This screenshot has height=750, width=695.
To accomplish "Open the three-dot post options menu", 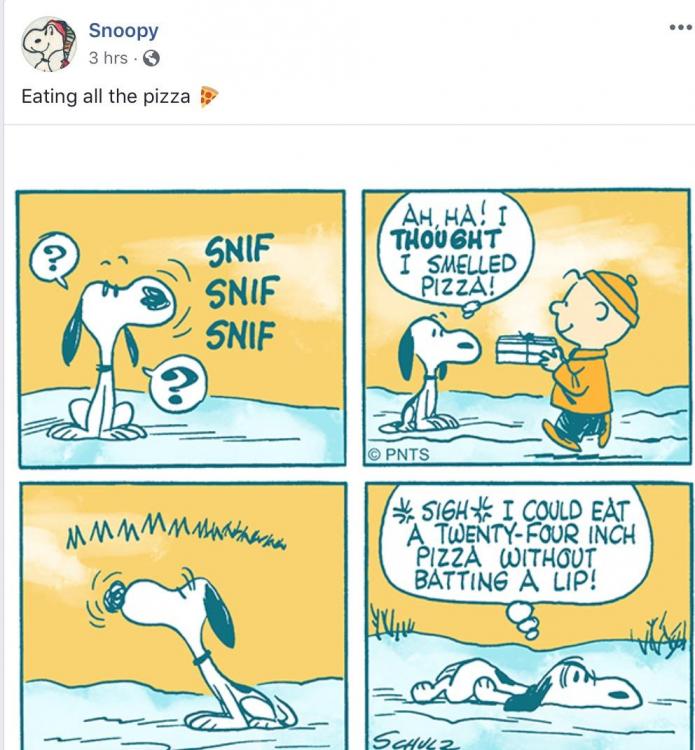I will 680,27.
